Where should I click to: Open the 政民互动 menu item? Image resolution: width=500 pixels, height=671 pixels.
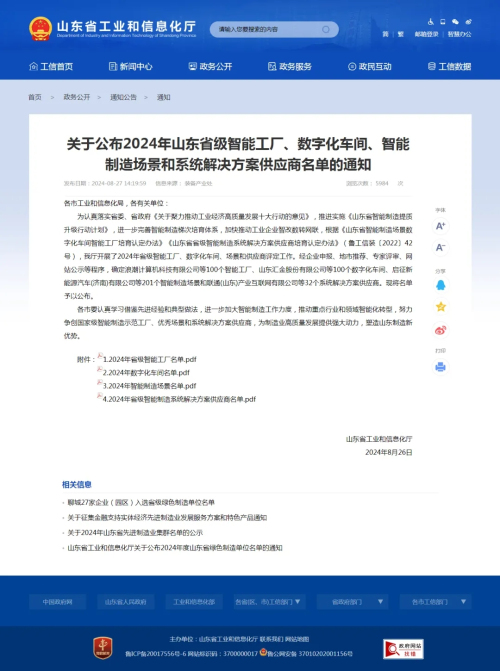(369, 66)
